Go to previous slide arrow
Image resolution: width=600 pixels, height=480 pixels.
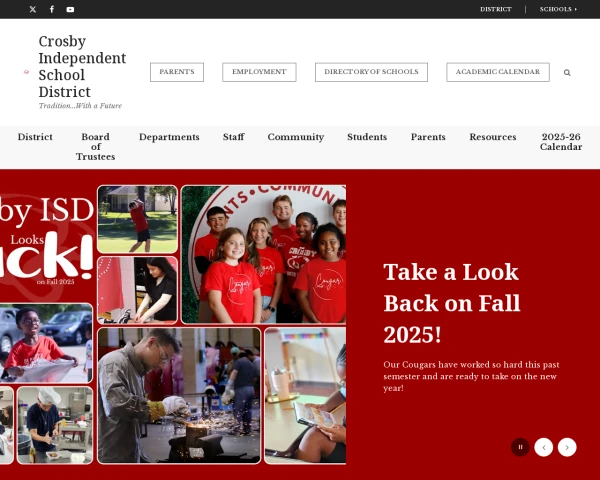pos(544,447)
